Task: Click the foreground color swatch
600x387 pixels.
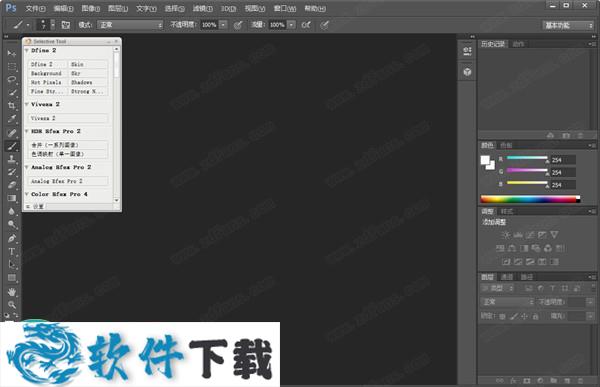Action: tap(485, 160)
